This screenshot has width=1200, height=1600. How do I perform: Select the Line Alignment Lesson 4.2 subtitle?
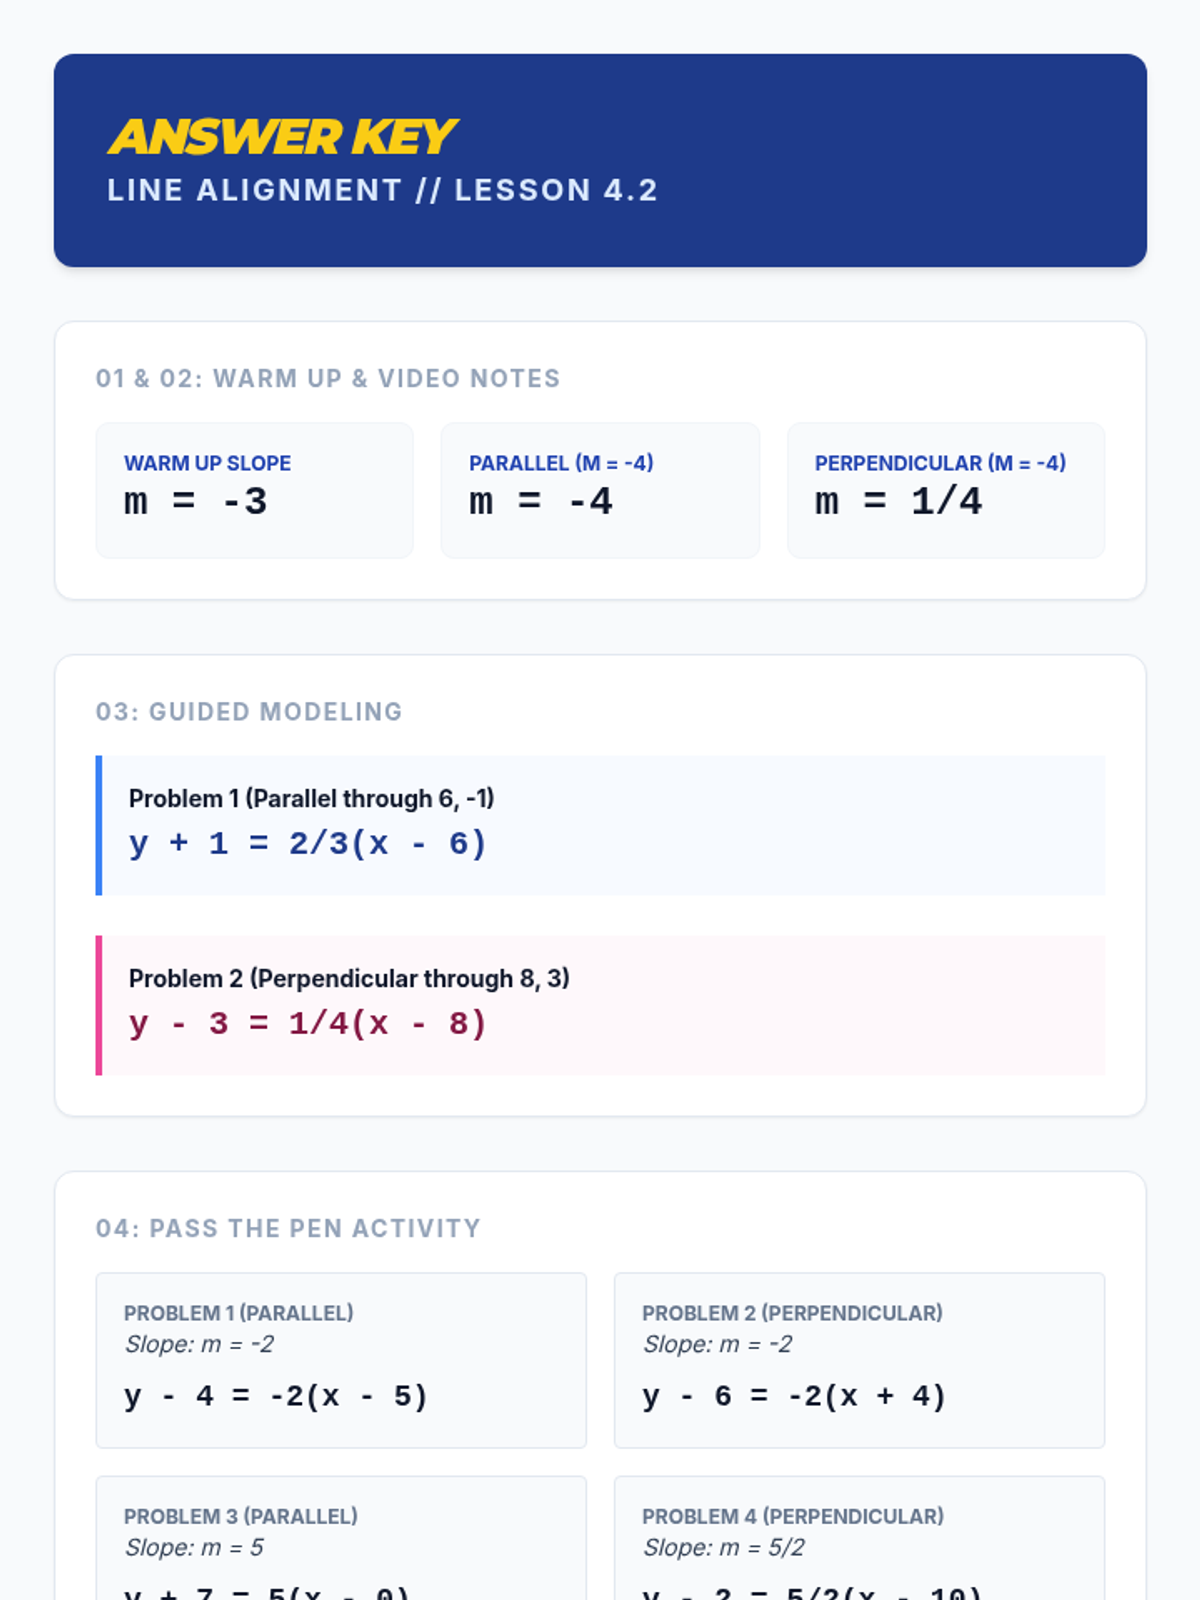[382, 190]
